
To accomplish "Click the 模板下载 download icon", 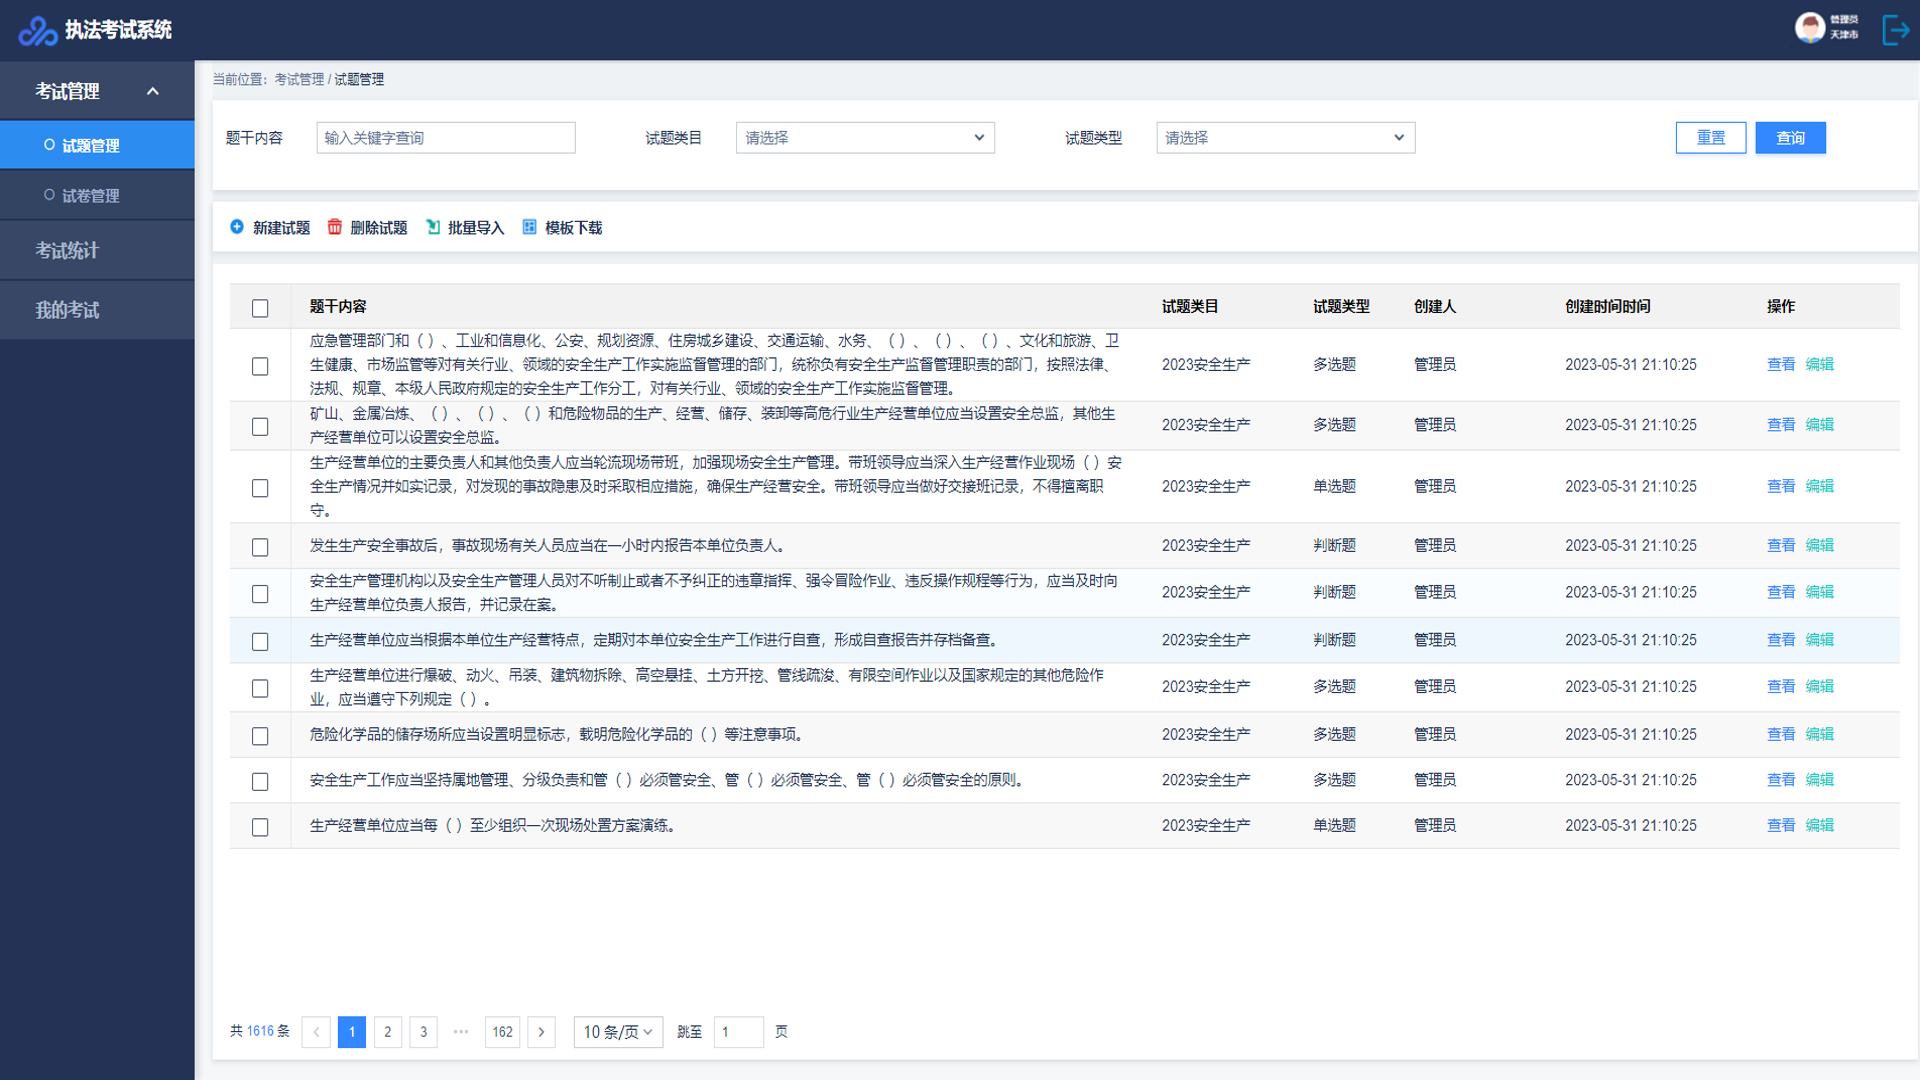I will point(529,227).
